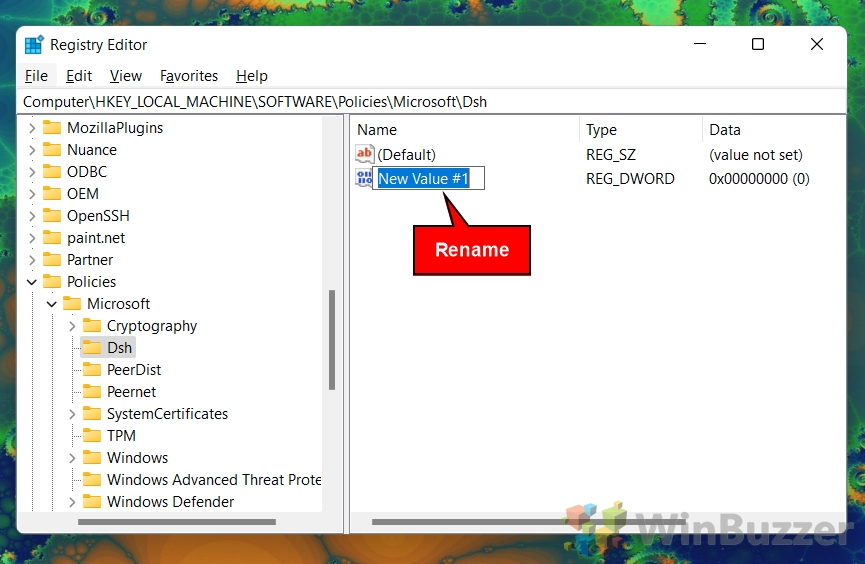Click the (Default) string value icon
The width and height of the screenshot is (865, 564).
(x=365, y=154)
